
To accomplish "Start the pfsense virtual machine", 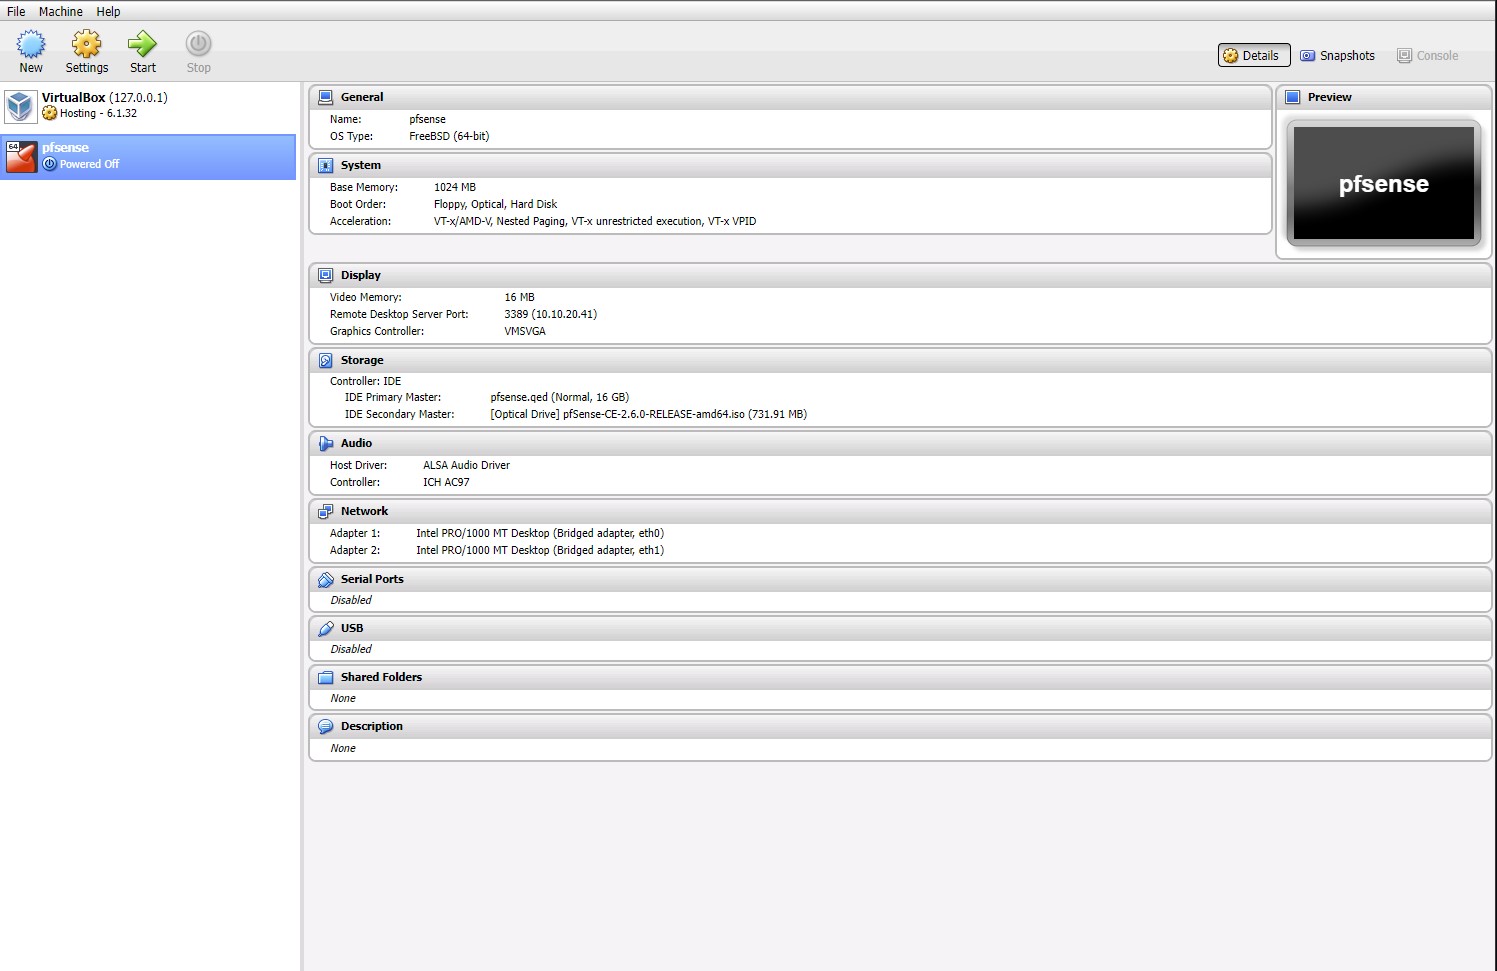I will (x=142, y=48).
